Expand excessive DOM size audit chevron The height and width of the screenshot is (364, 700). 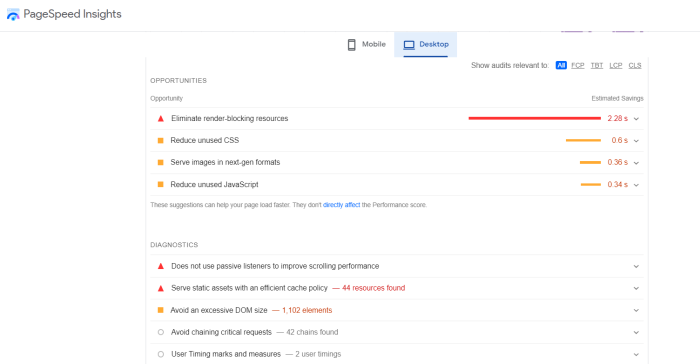click(636, 310)
